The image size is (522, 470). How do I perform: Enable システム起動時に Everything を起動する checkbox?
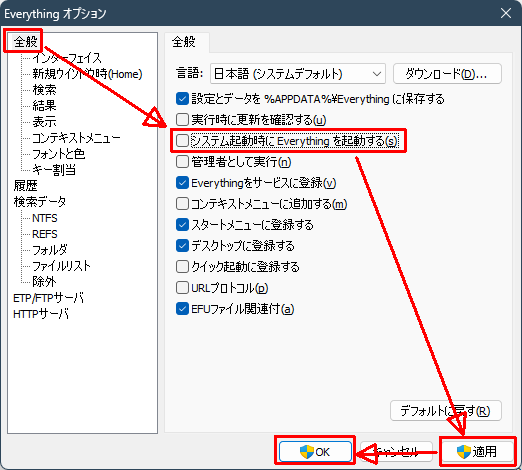point(182,141)
